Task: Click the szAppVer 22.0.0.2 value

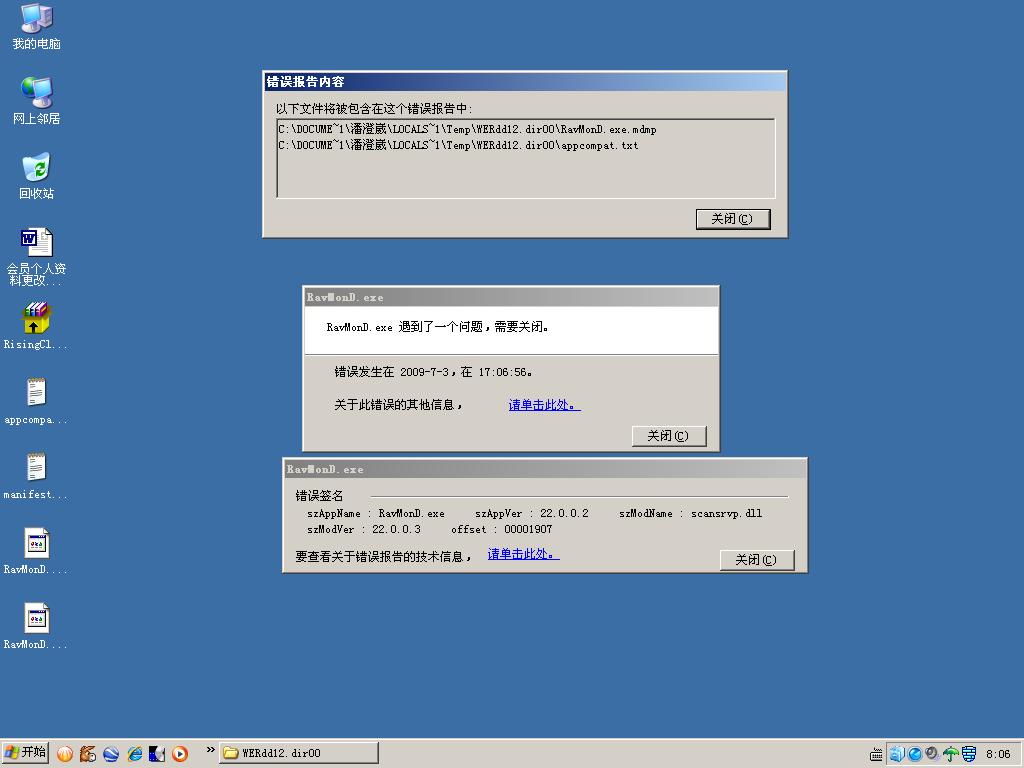Action: click(x=564, y=513)
